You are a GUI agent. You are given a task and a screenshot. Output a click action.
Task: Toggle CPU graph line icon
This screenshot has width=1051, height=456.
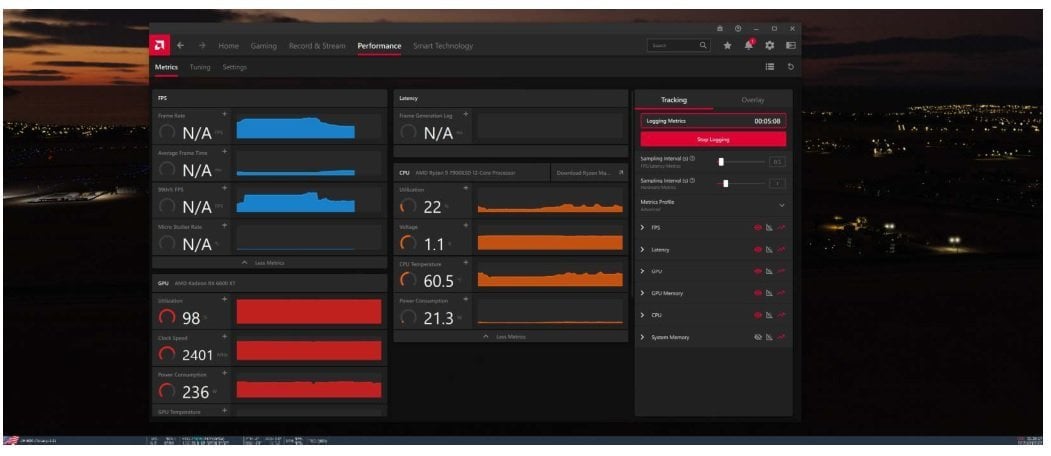(x=782, y=315)
